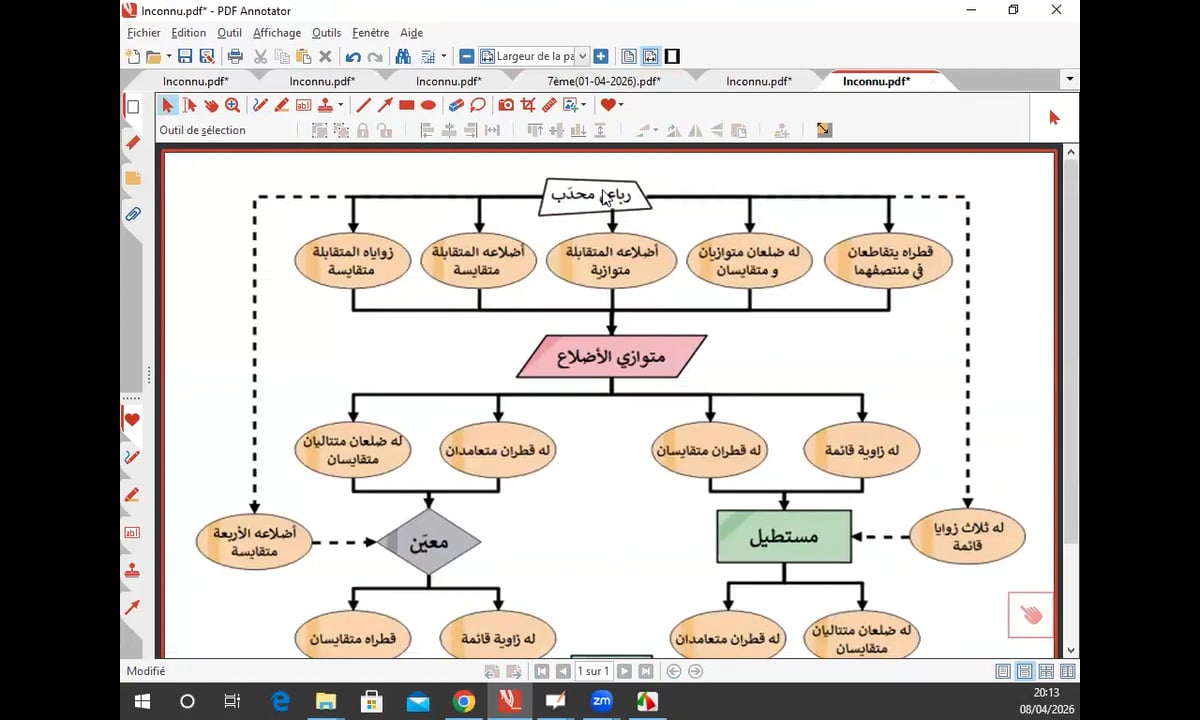
Task: Save the document with the floppy disk icon
Action: pos(185,57)
